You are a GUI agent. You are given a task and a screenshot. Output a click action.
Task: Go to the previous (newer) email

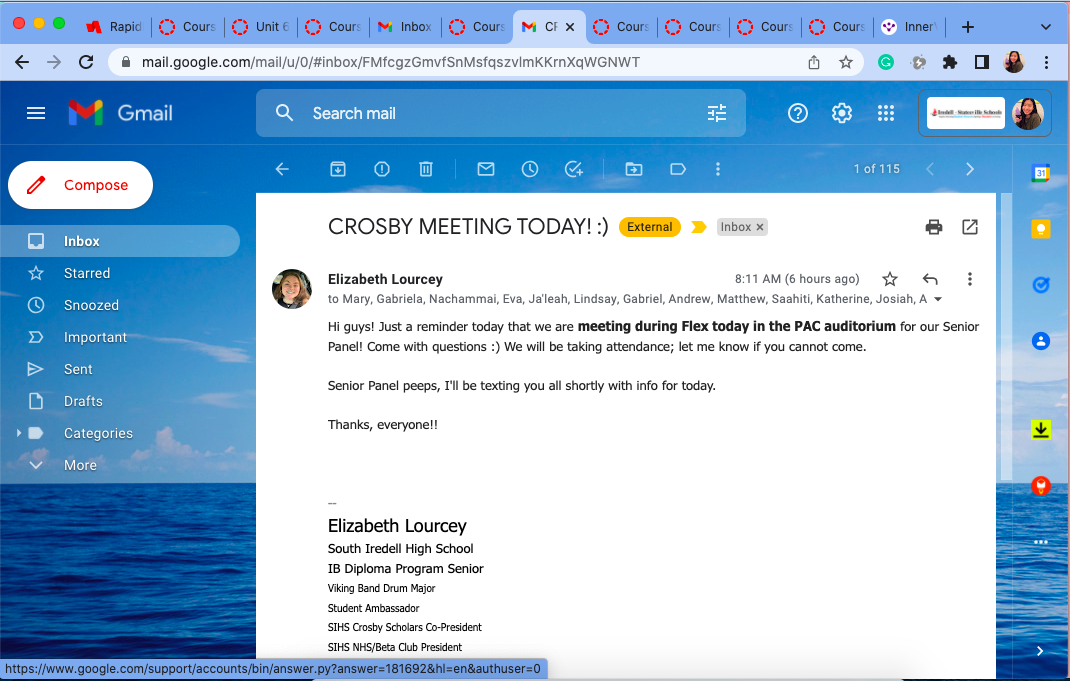click(929, 169)
